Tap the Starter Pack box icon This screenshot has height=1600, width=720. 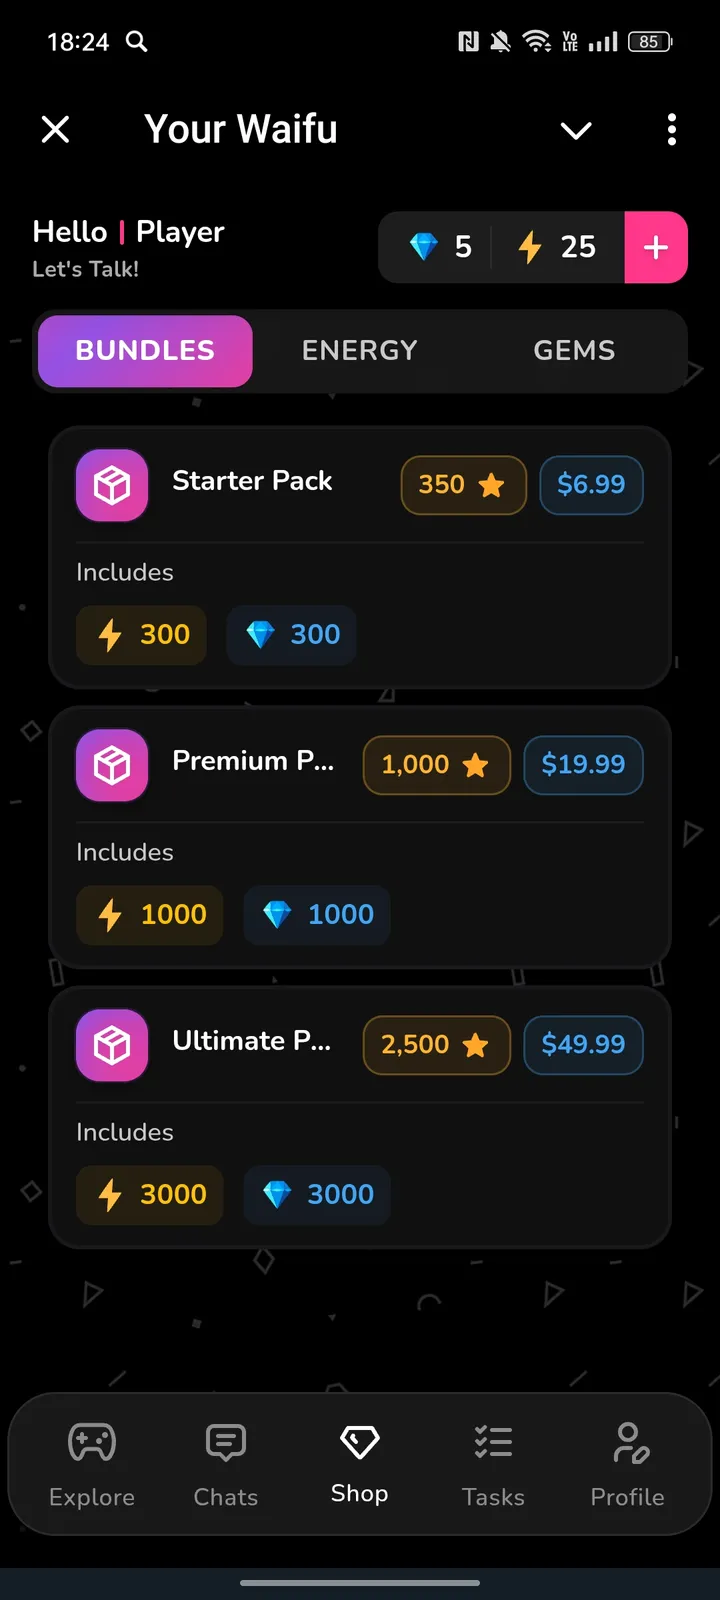112,485
